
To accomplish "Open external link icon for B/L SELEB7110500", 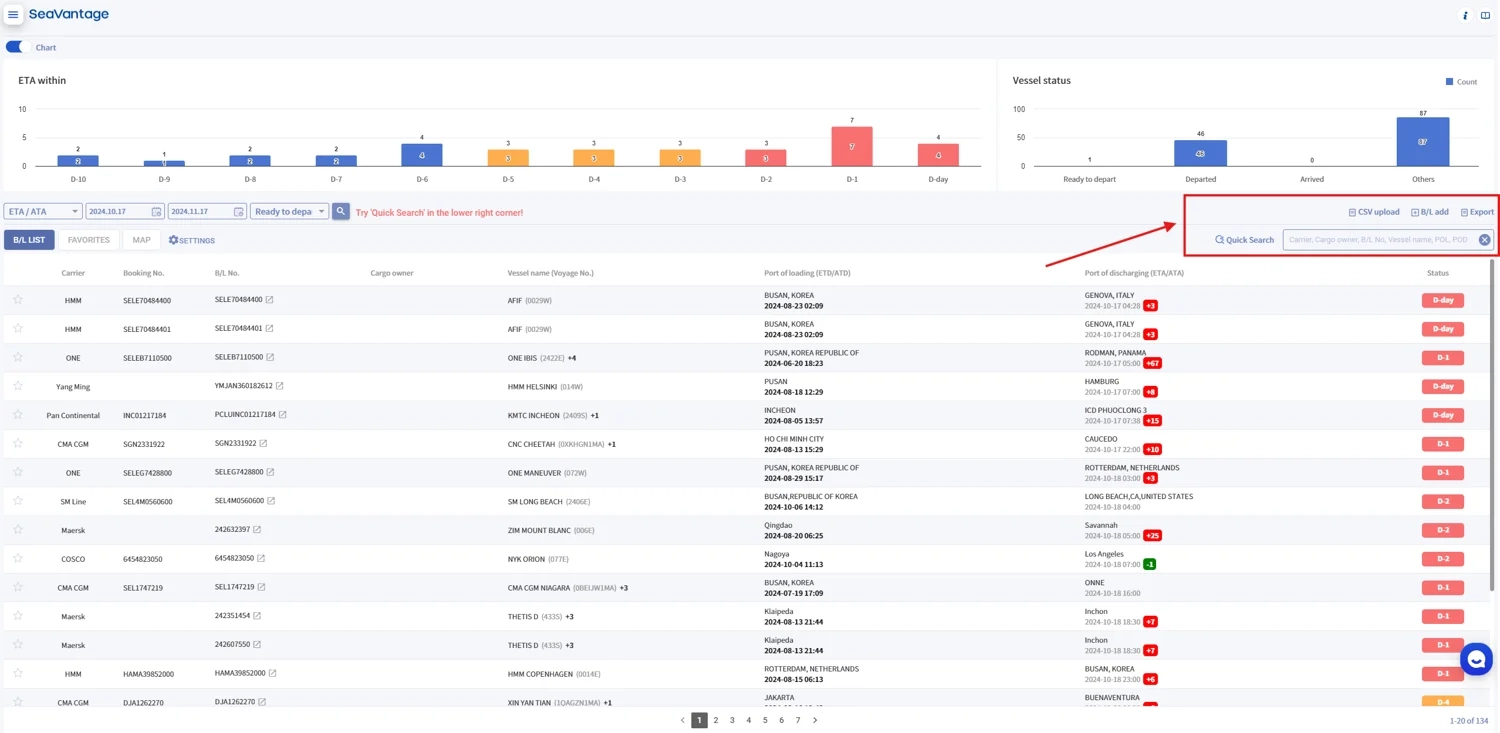I will [x=271, y=357].
